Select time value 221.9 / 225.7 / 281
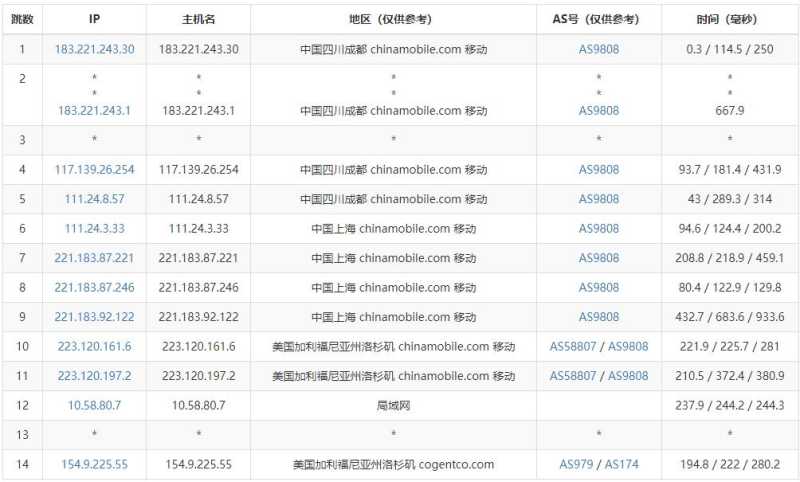Screen dimensions: 800x482 pyautogui.click(x=730, y=346)
